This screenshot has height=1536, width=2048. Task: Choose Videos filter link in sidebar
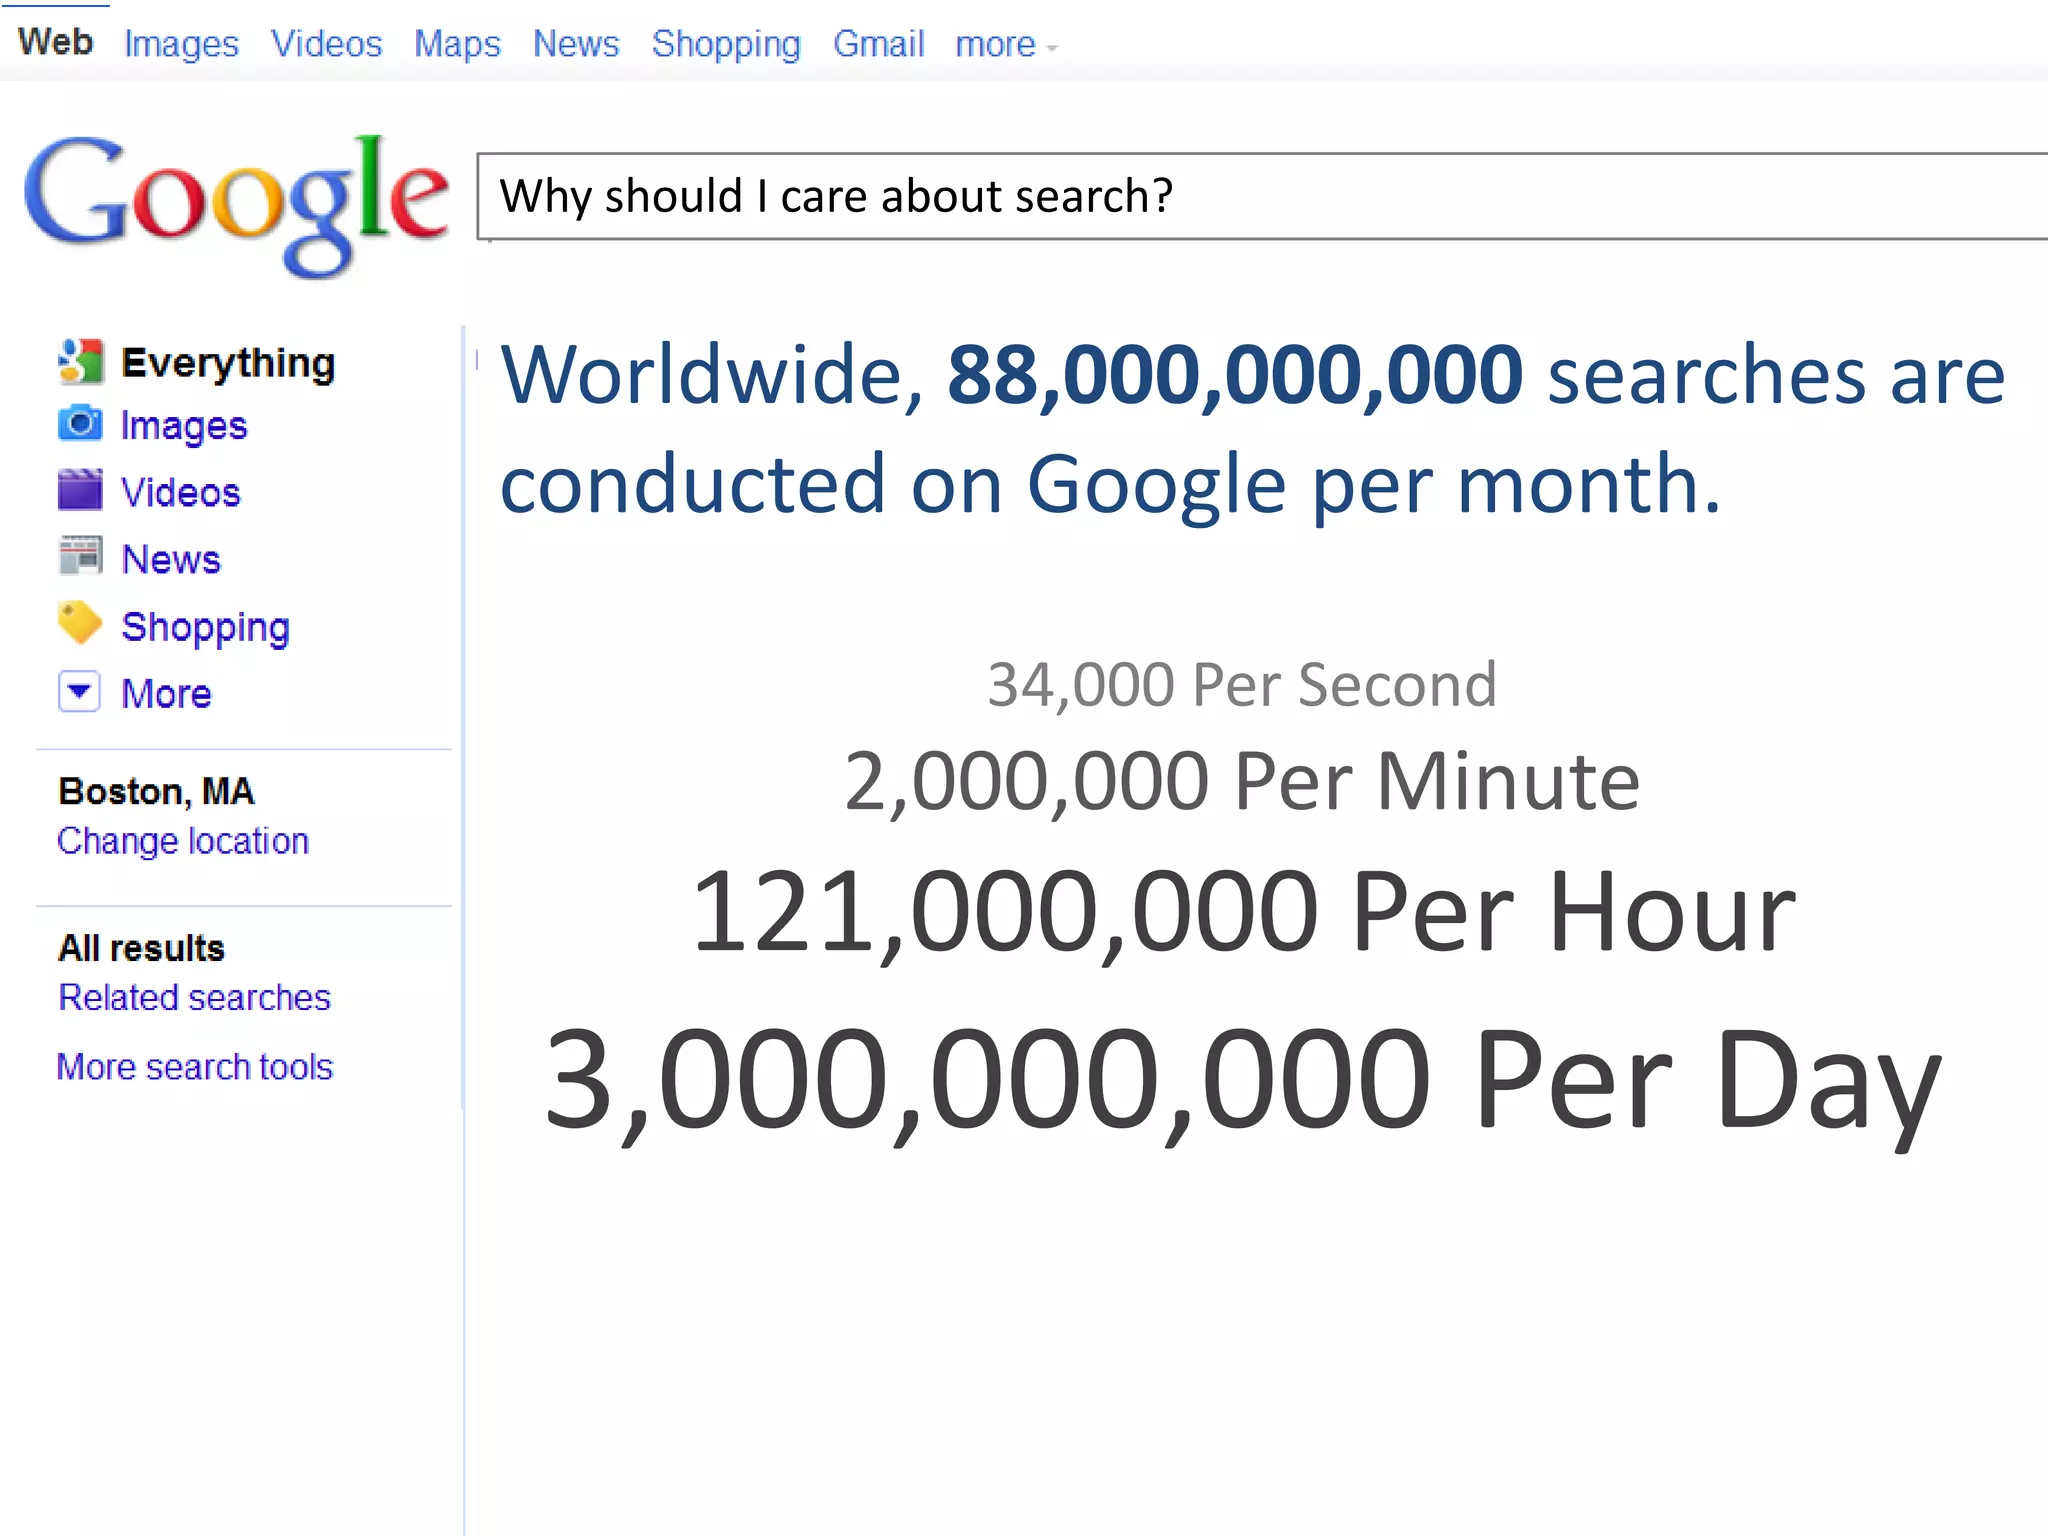(181, 492)
